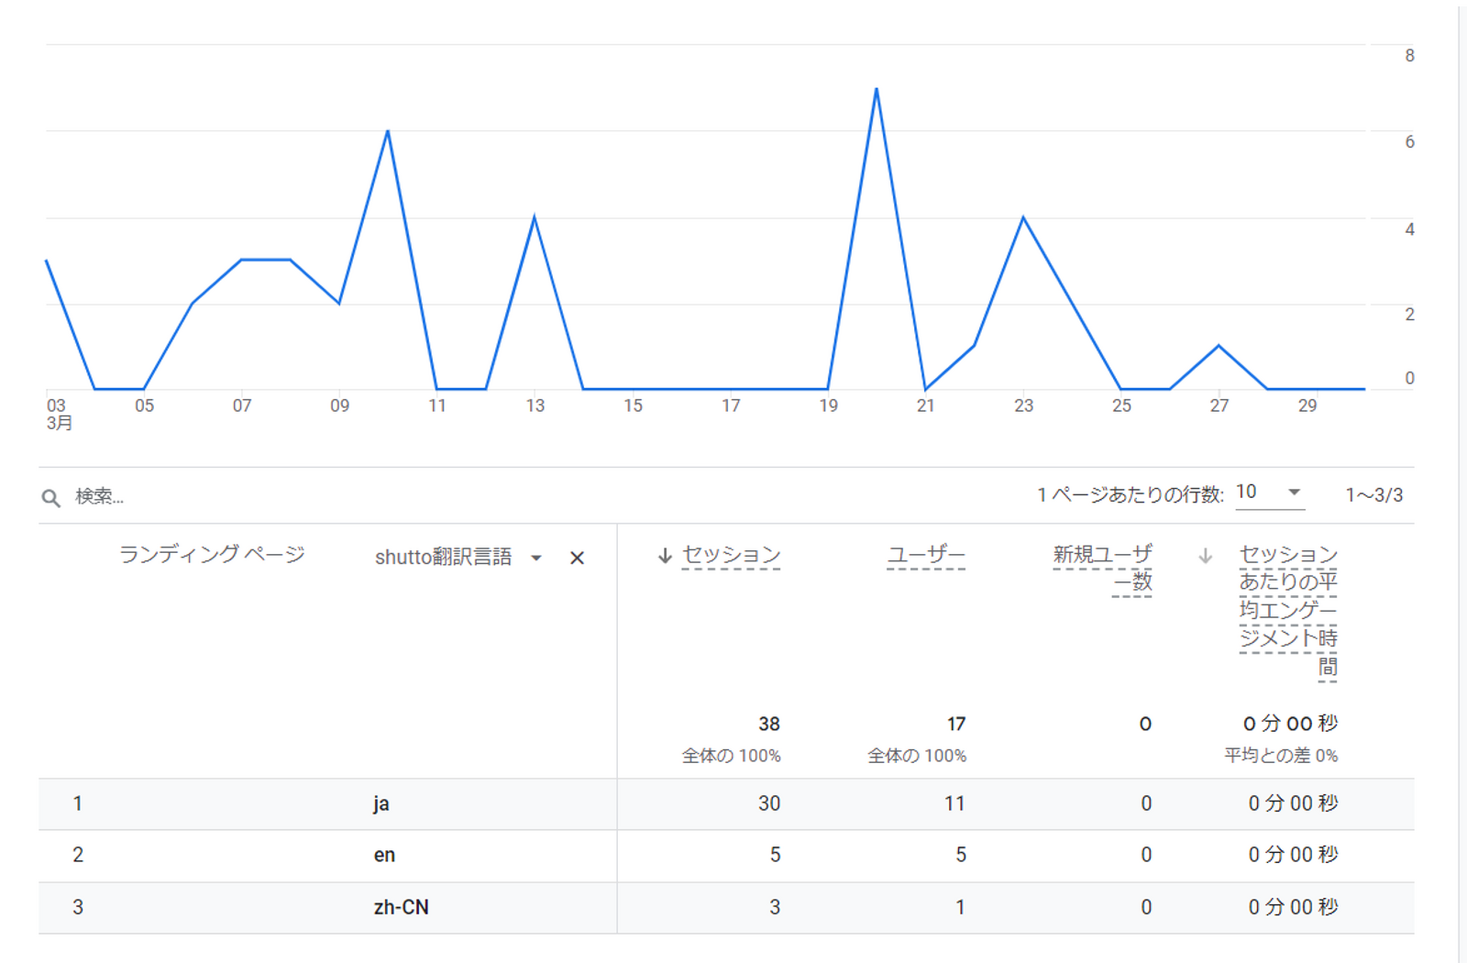
Task: Remove the shutto翻訳言語 secondary dimension
Action: (x=577, y=558)
